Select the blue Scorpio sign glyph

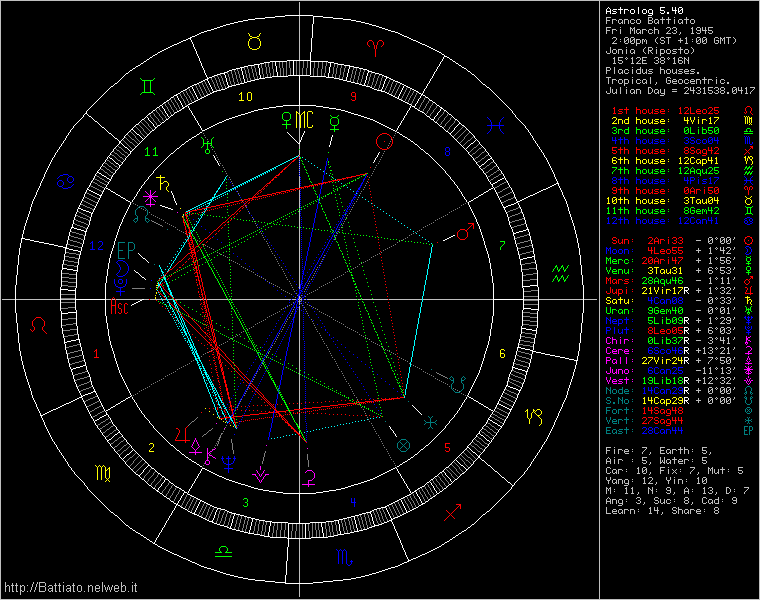tap(344, 557)
